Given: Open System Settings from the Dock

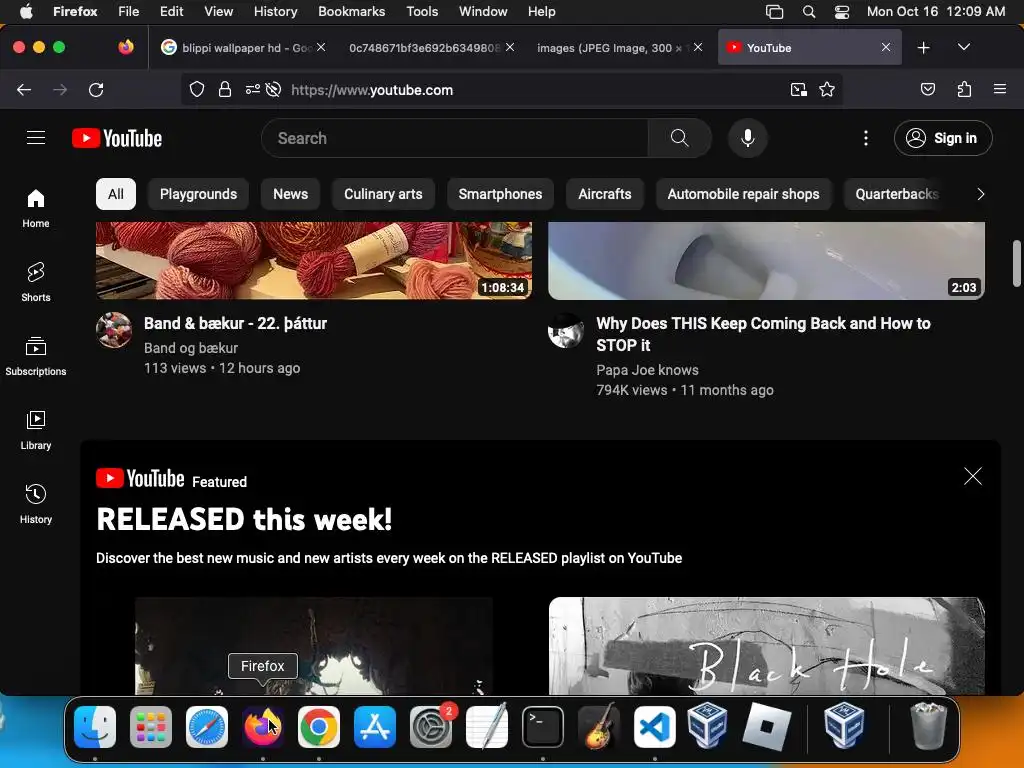Looking at the screenshot, I should (x=431, y=727).
